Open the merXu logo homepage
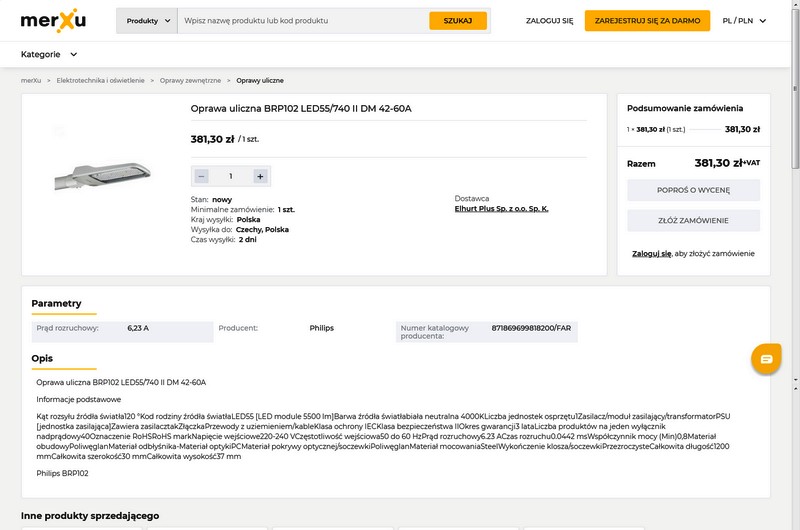The height and width of the screenshot is (530, 800). point(53,20)
